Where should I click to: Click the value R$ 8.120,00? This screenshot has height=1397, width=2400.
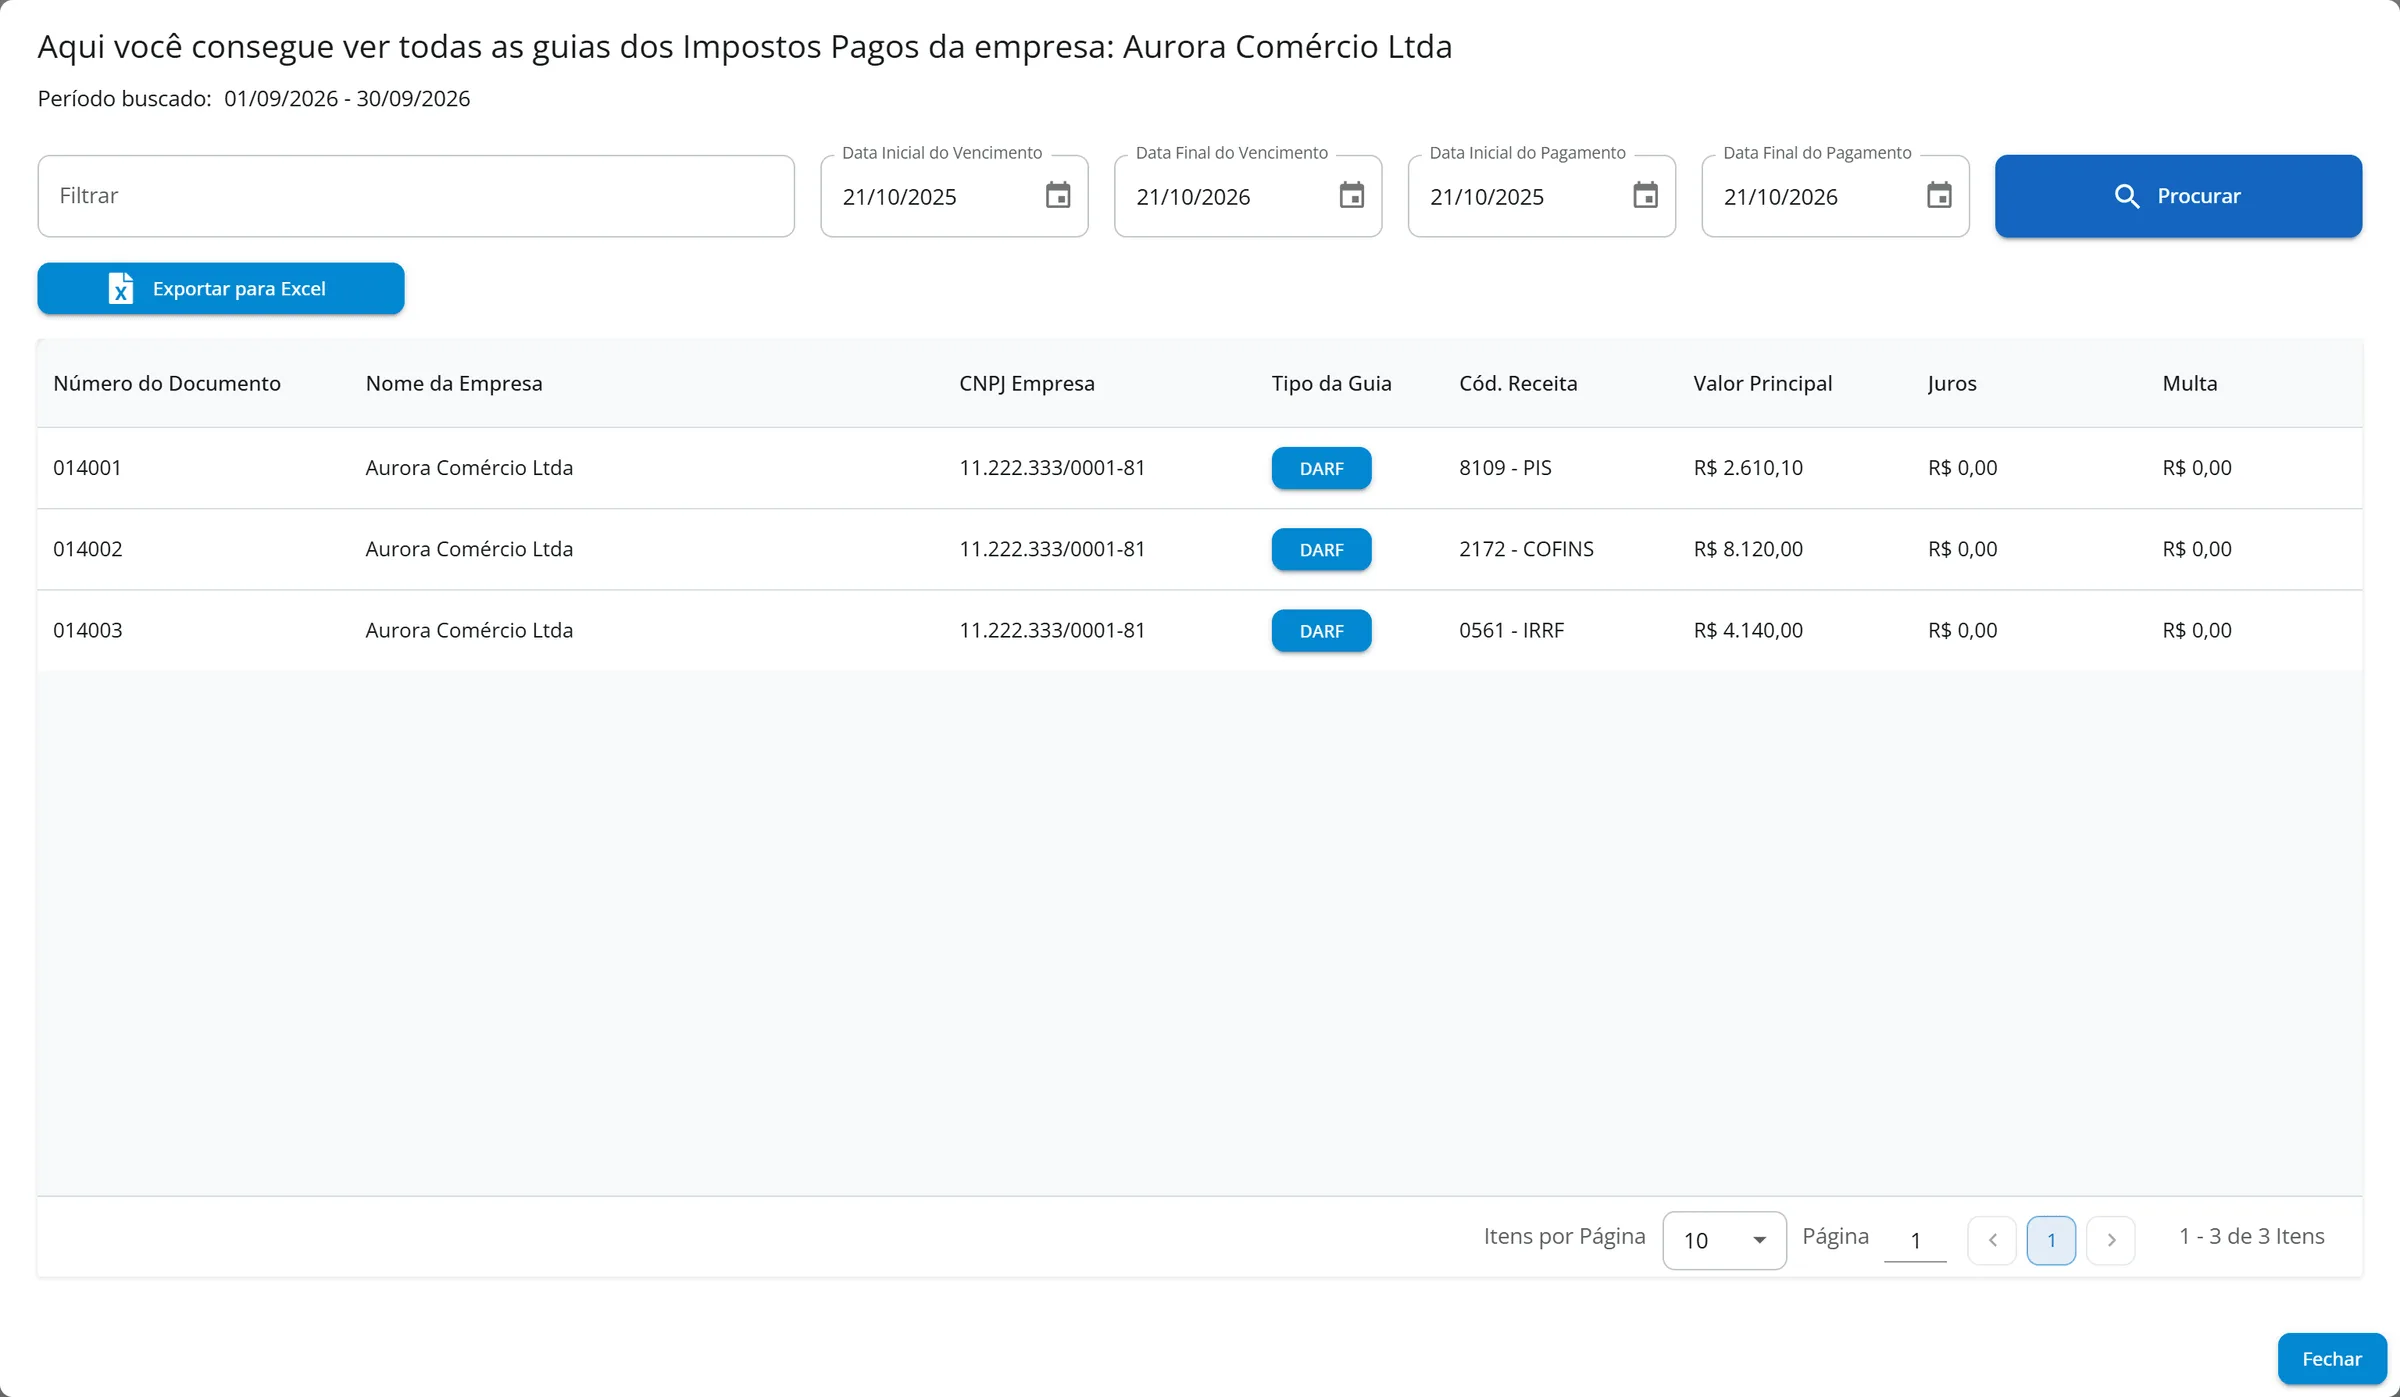(x=1748, y=549)
